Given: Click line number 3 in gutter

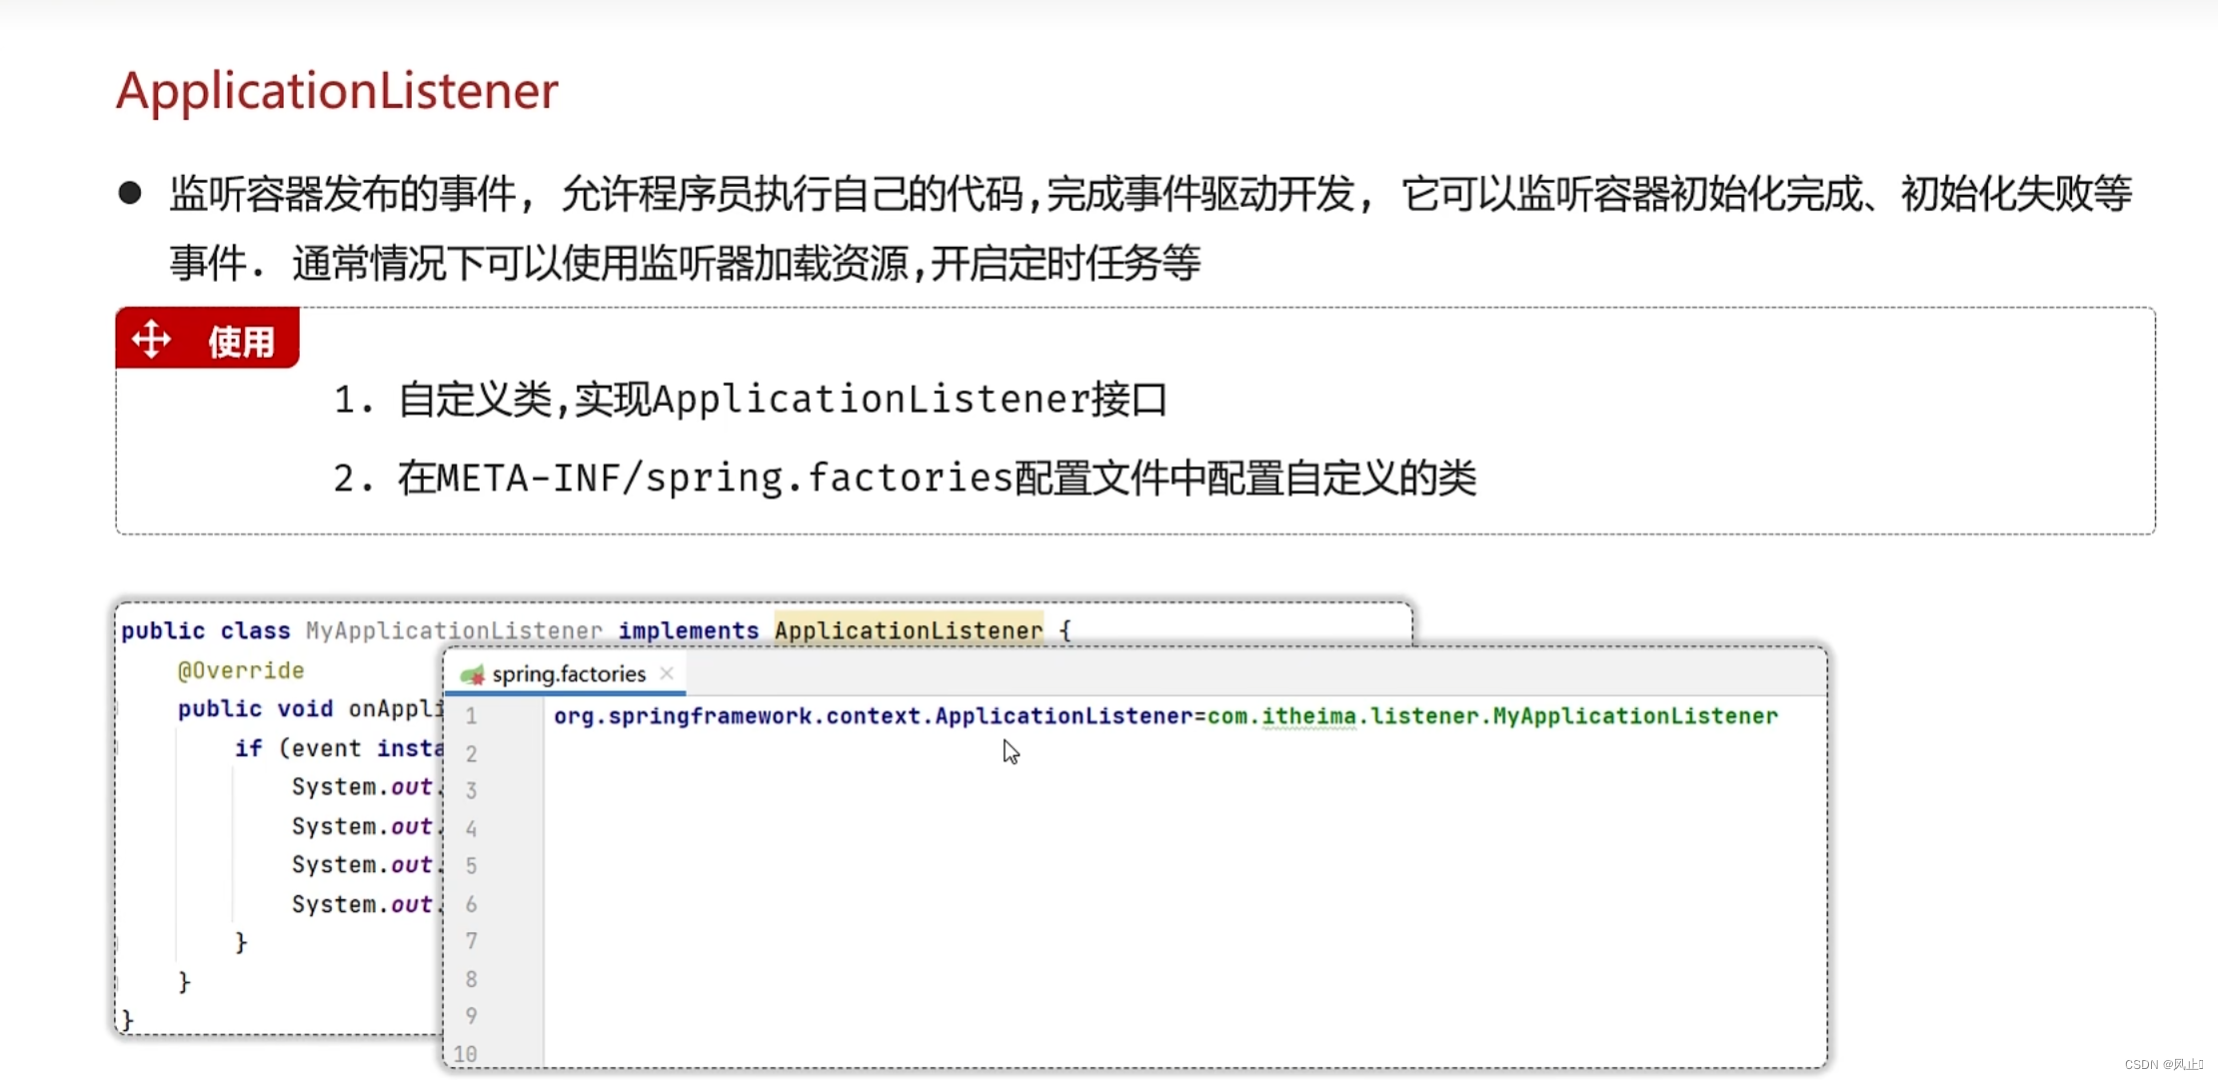Looking at the screenshot, I should tap(471, 791).
